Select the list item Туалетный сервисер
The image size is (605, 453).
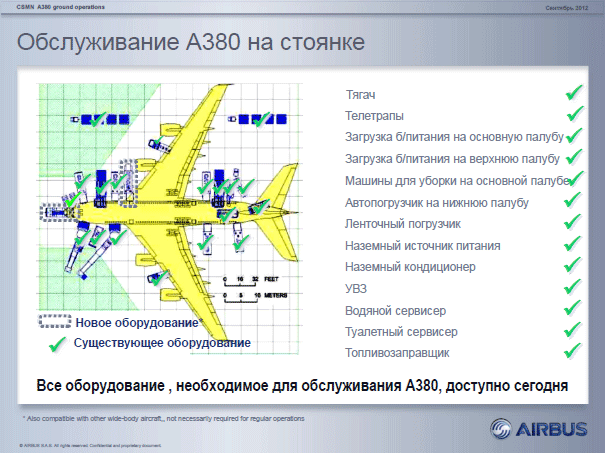click(x=401, y=332)
